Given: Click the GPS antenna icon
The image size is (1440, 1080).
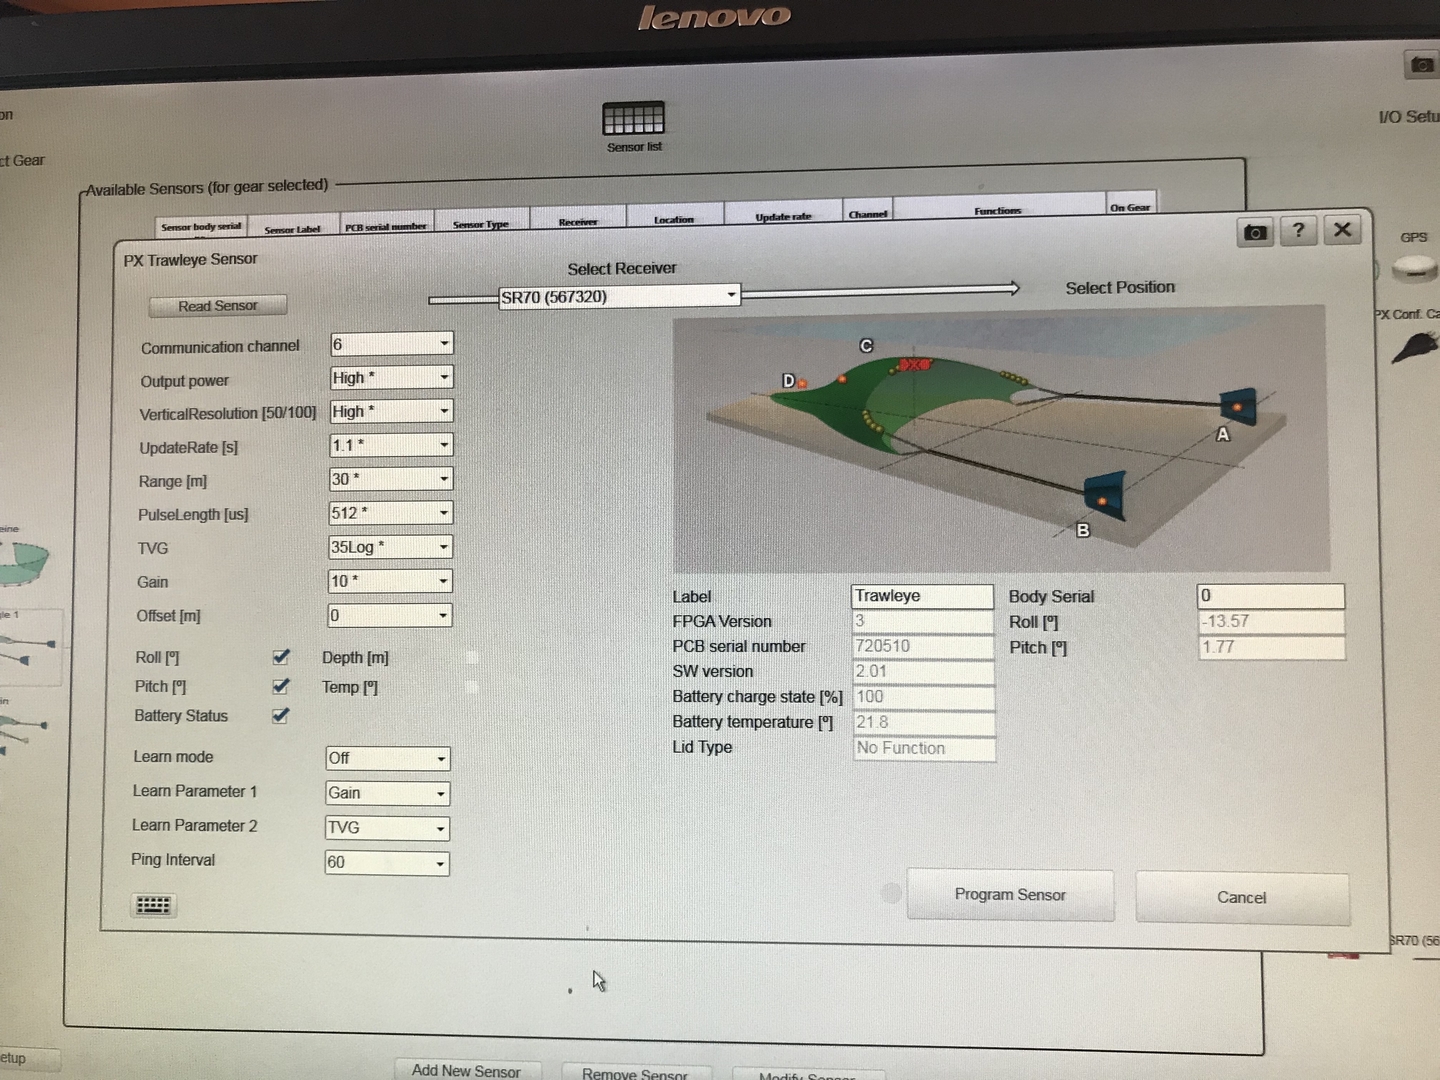Looking at the screenshot, I should (1414, 266).
